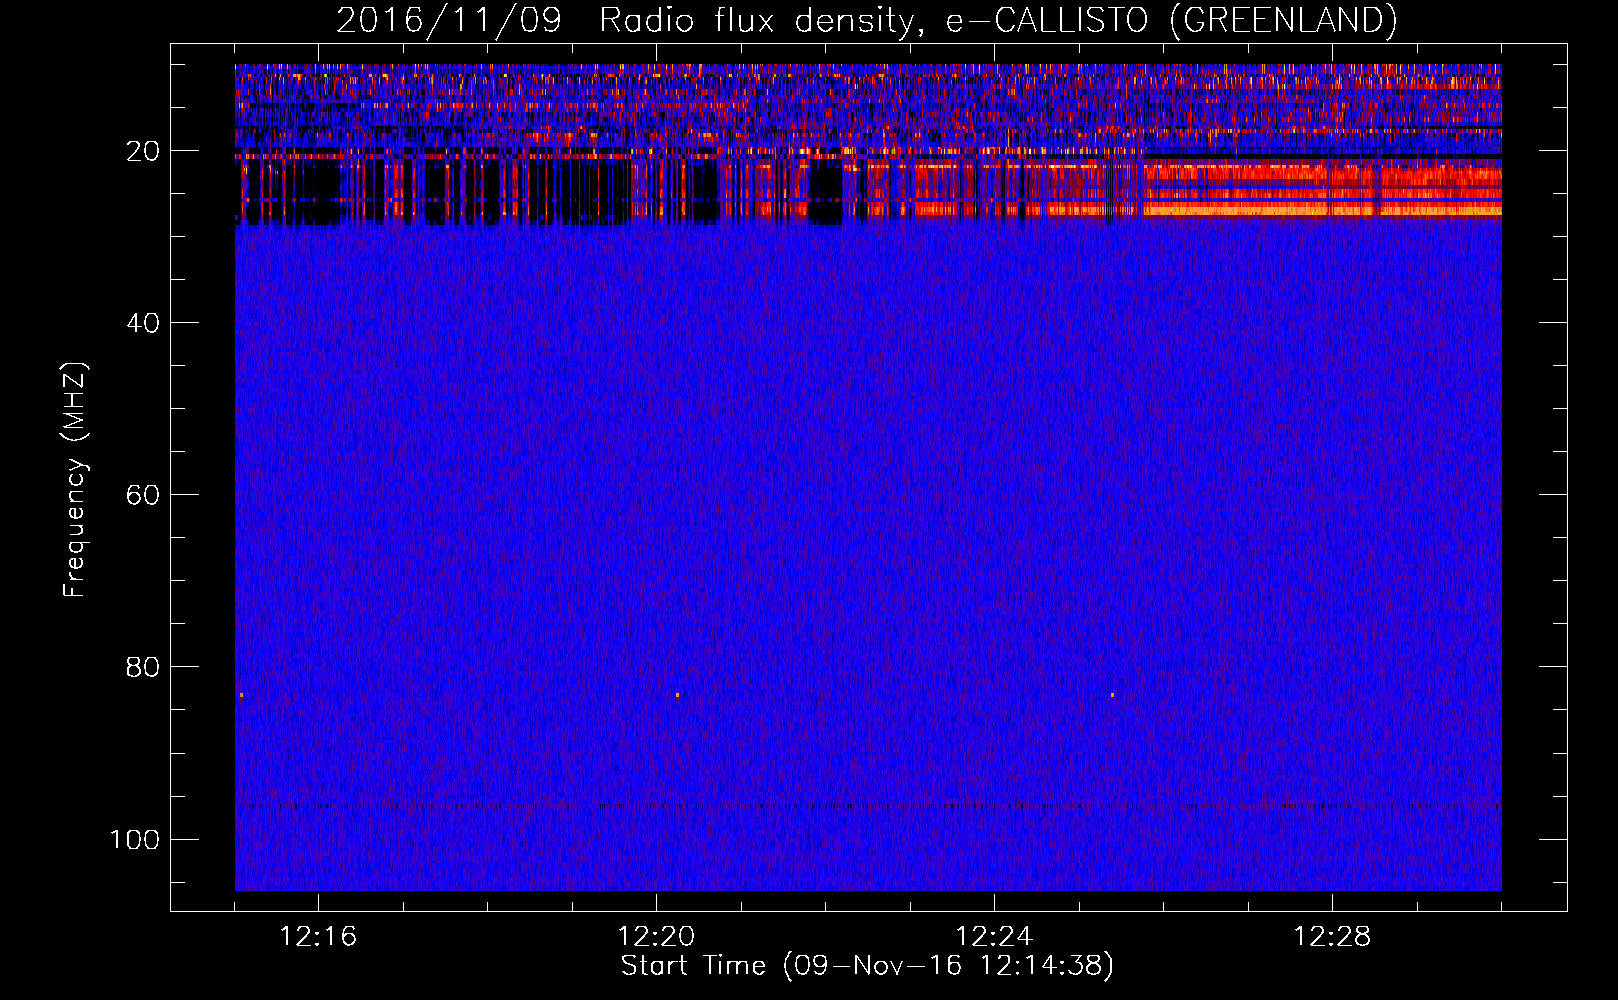1618x1000 pixels.
Task: Select the 12:20 time tick label
Action: [x=656, y=937]
